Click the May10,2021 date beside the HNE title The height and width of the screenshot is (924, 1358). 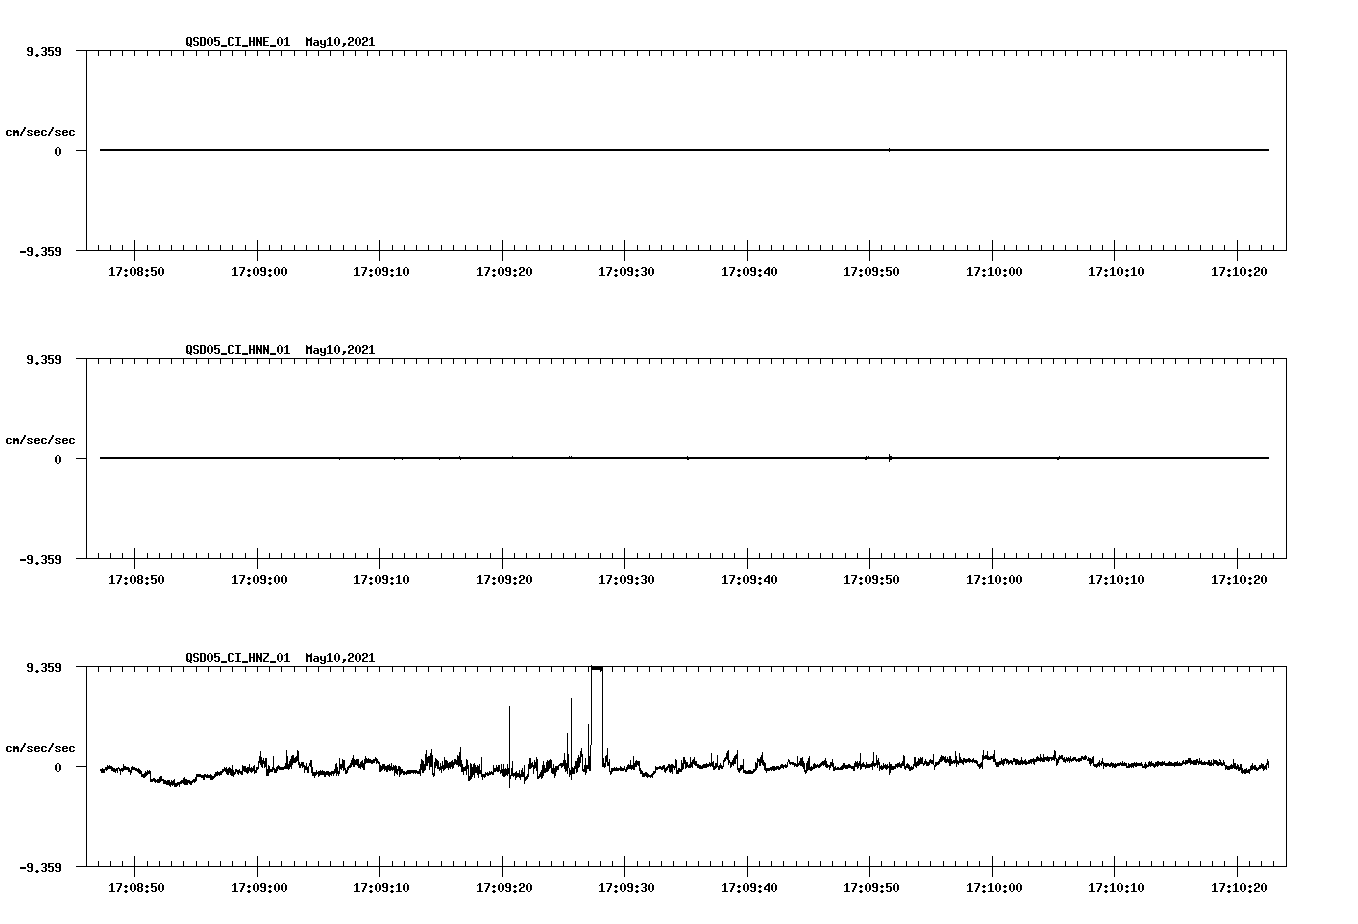point(339,43)
